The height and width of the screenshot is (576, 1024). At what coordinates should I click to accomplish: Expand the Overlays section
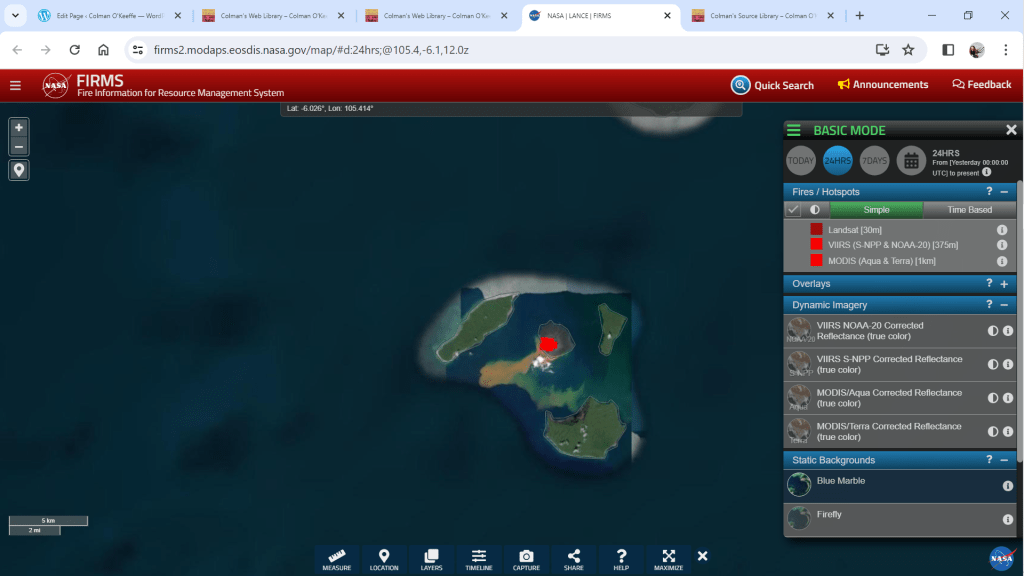[1003, 284]
